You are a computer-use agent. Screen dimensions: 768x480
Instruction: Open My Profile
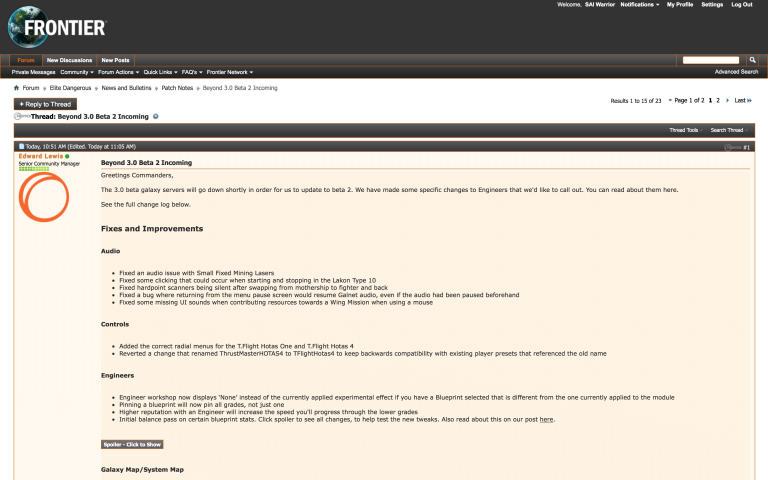(680, 4)
